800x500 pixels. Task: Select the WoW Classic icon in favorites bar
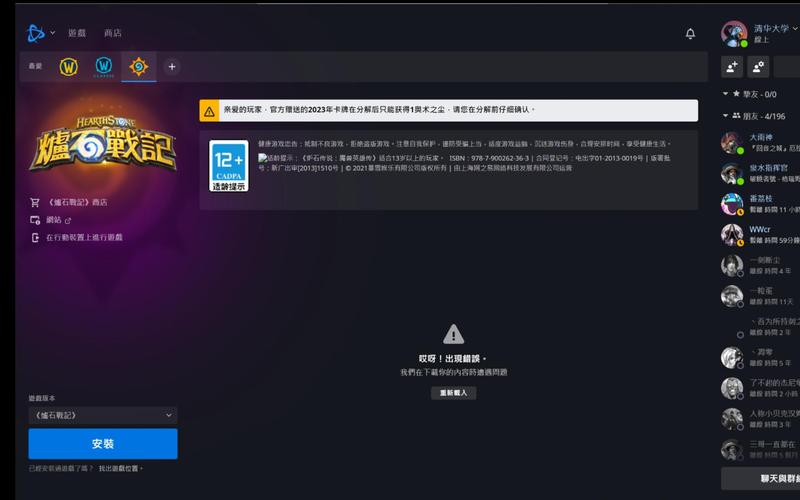[104, 66]
